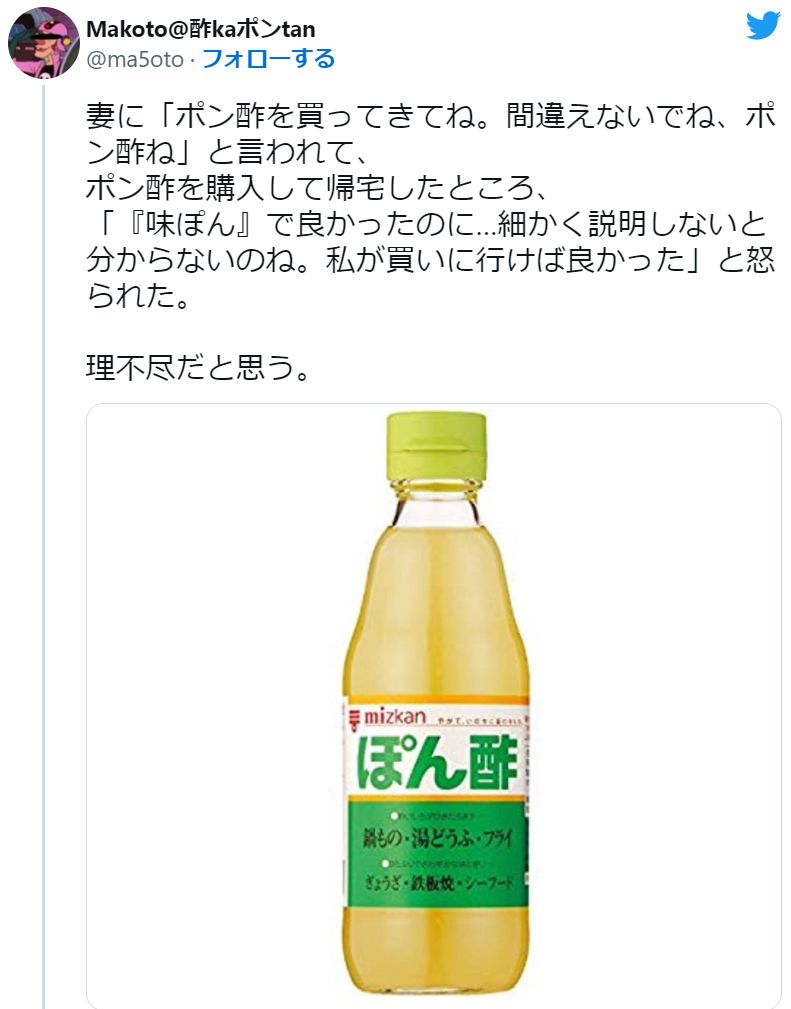791x1009 pixels.
Task: Open the attached ぽん酢 bottle image
Action: pos(433,706)
